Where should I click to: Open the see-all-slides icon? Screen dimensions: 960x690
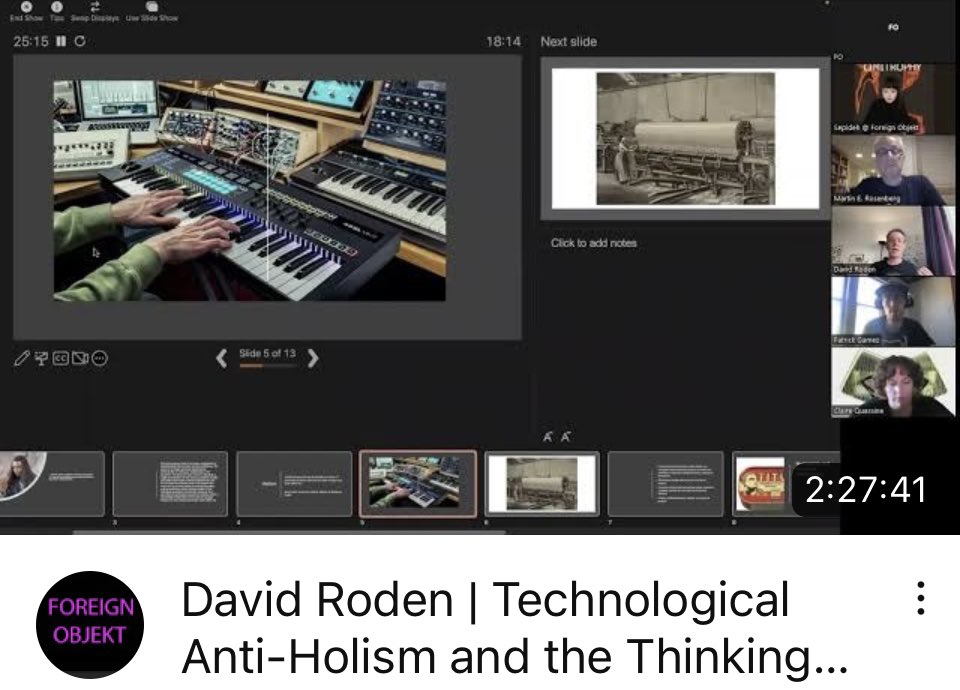pyautogui.click(x=41, y=359)
